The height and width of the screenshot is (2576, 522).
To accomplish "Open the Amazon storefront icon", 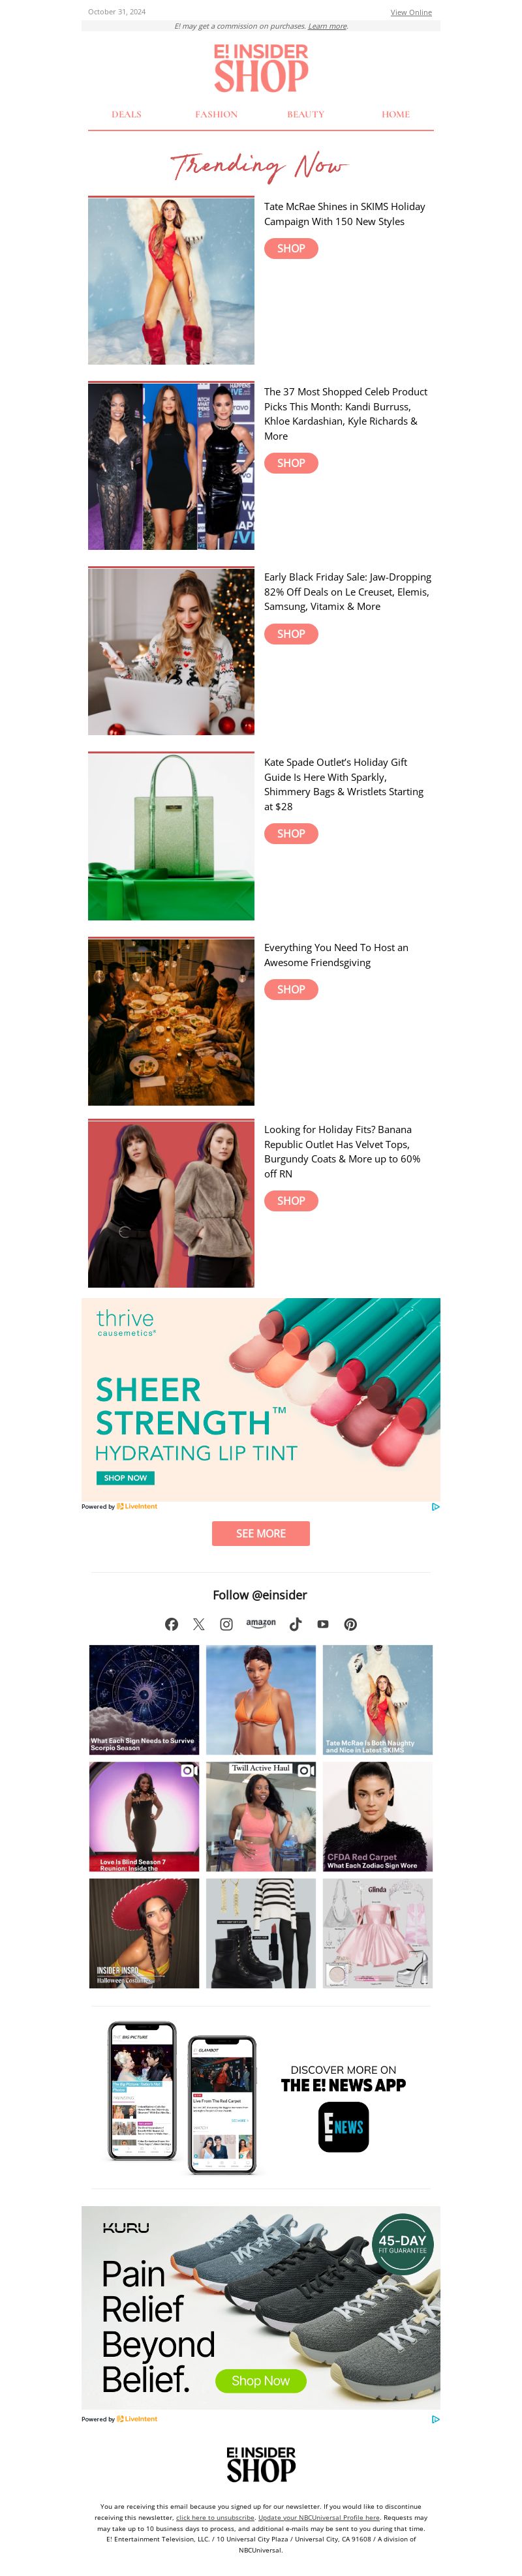I will [261, 1623].
